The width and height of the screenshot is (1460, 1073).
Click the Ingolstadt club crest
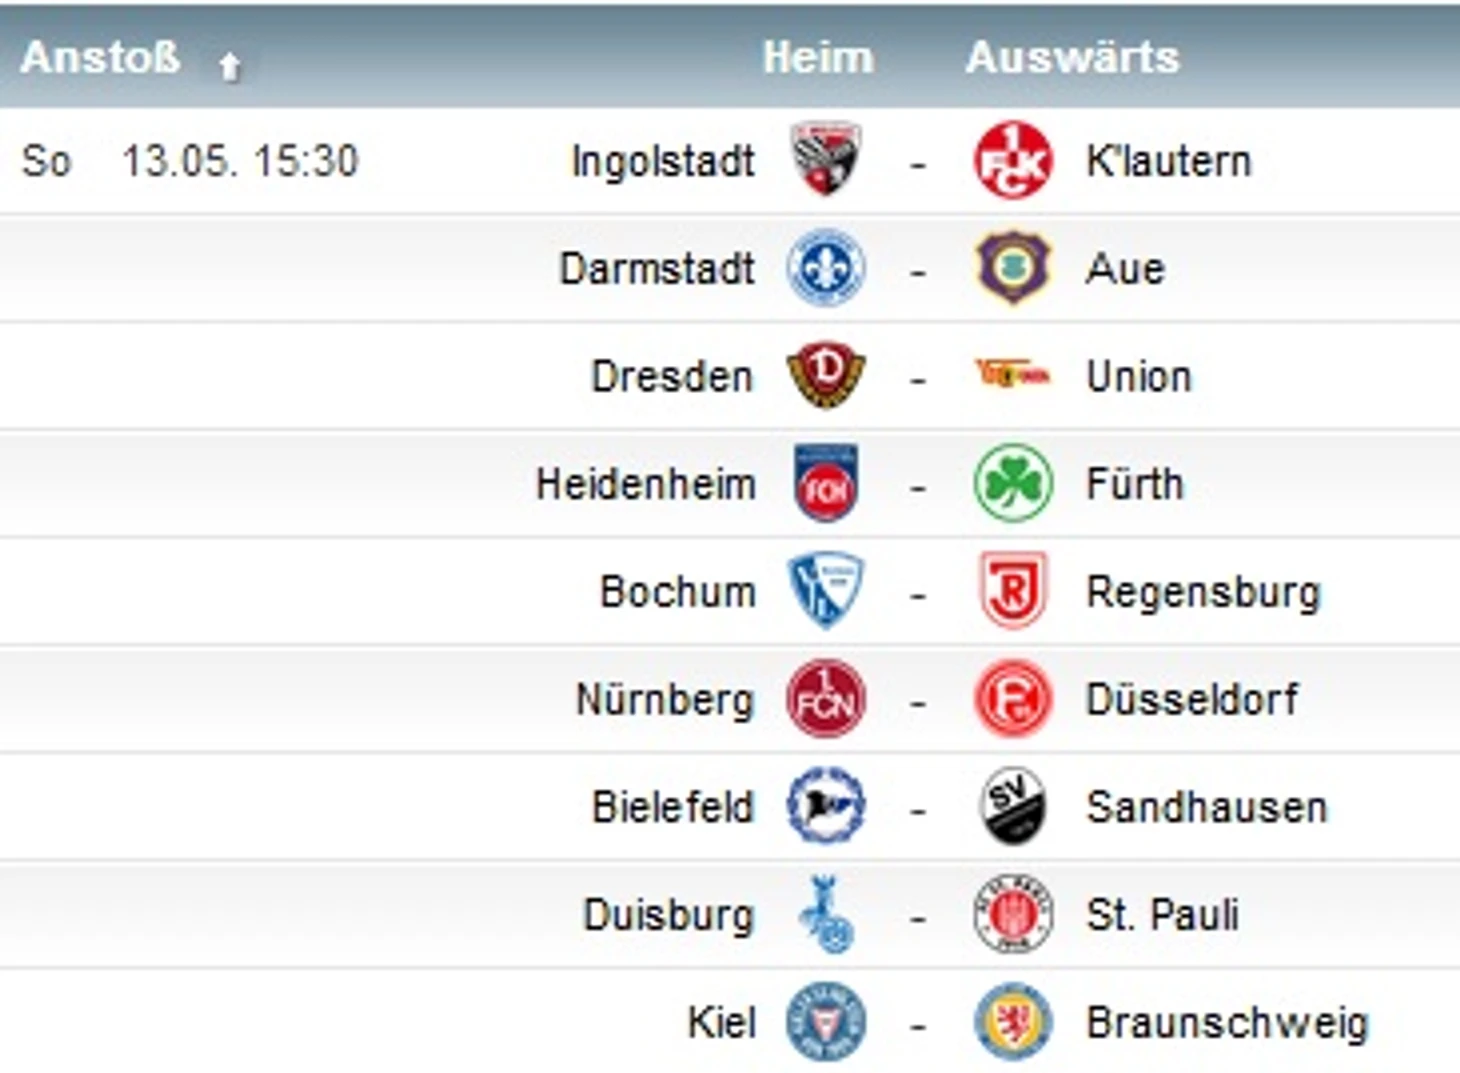(825, 158)
